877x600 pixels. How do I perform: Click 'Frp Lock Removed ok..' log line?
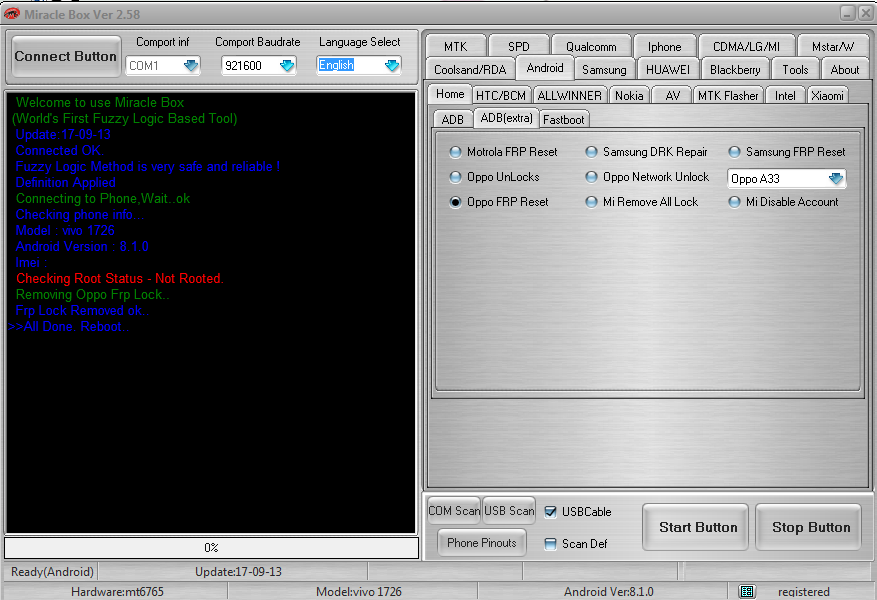82,310
